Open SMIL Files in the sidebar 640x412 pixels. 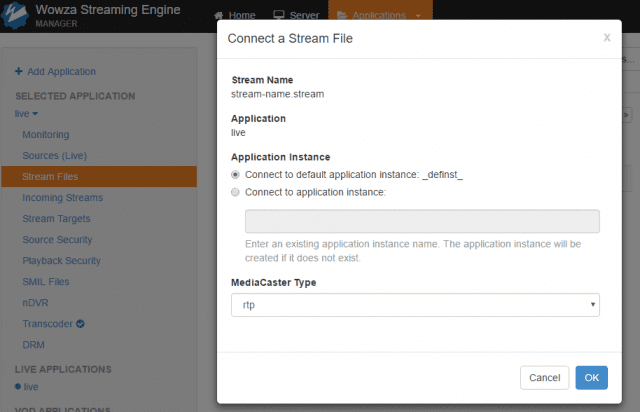[x=46, y=282]
